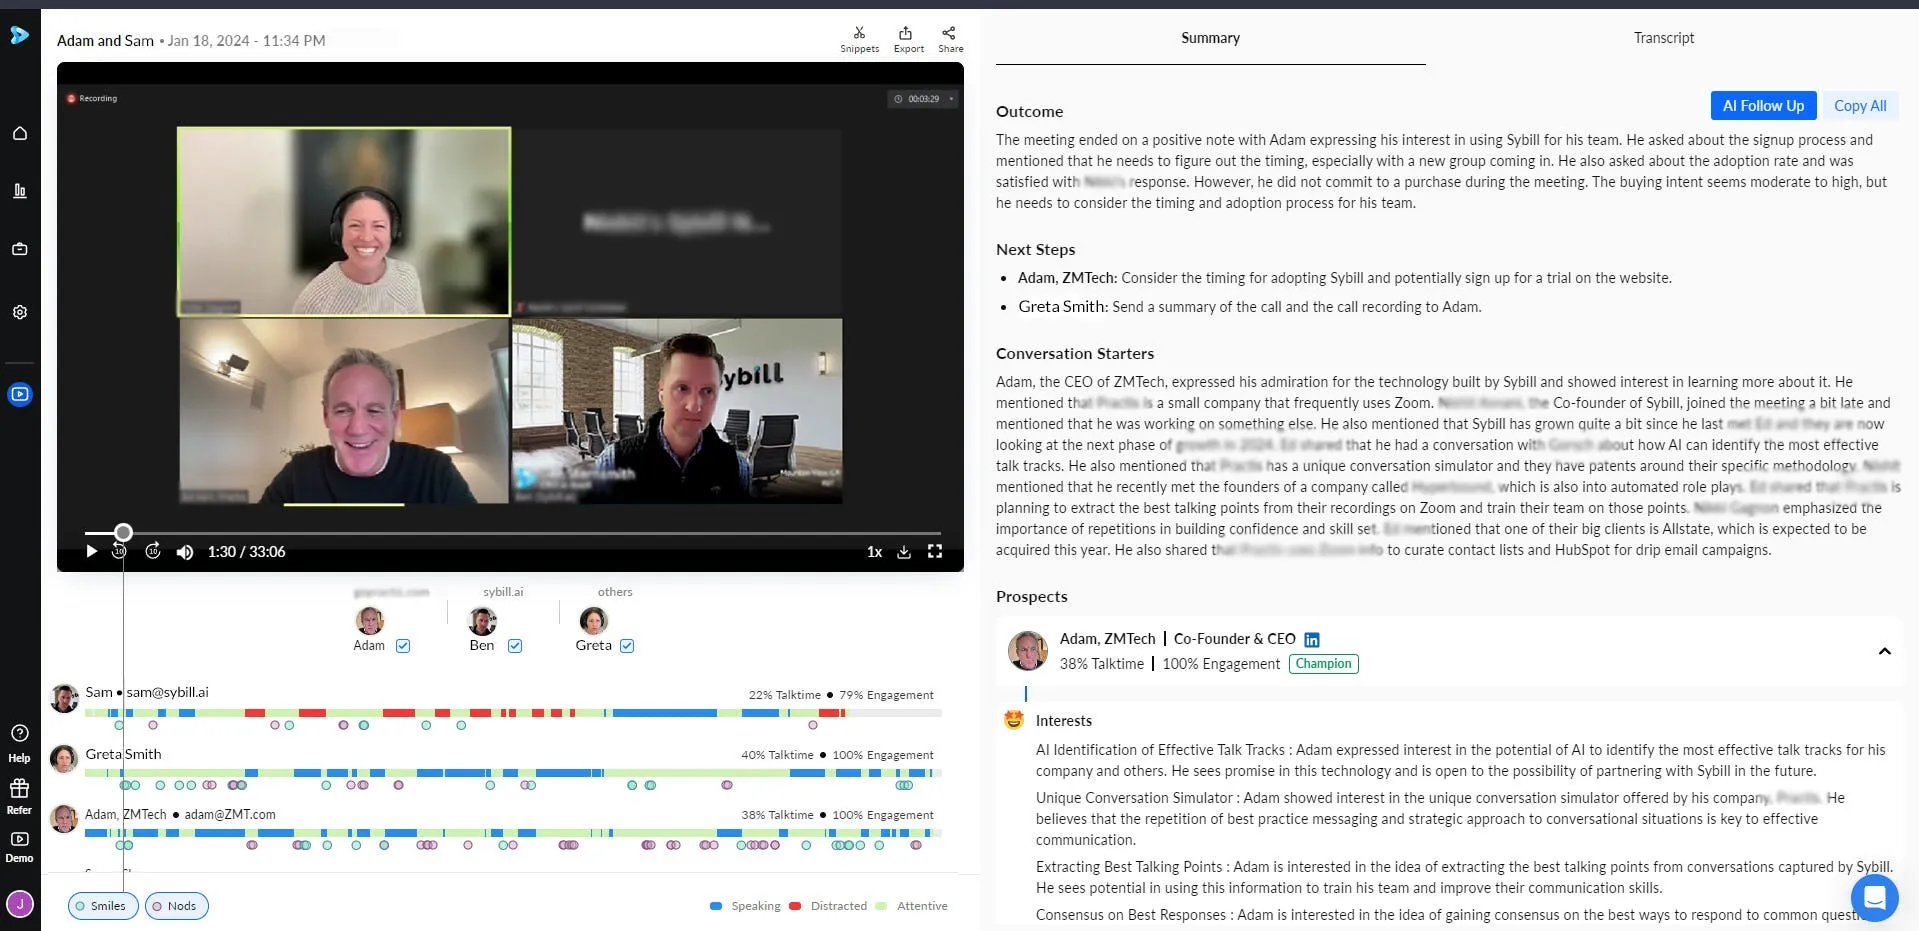Click the 1:30 / 33:06 time display
This screenshot has height=931, width=1919.
[x=246, y=552]
